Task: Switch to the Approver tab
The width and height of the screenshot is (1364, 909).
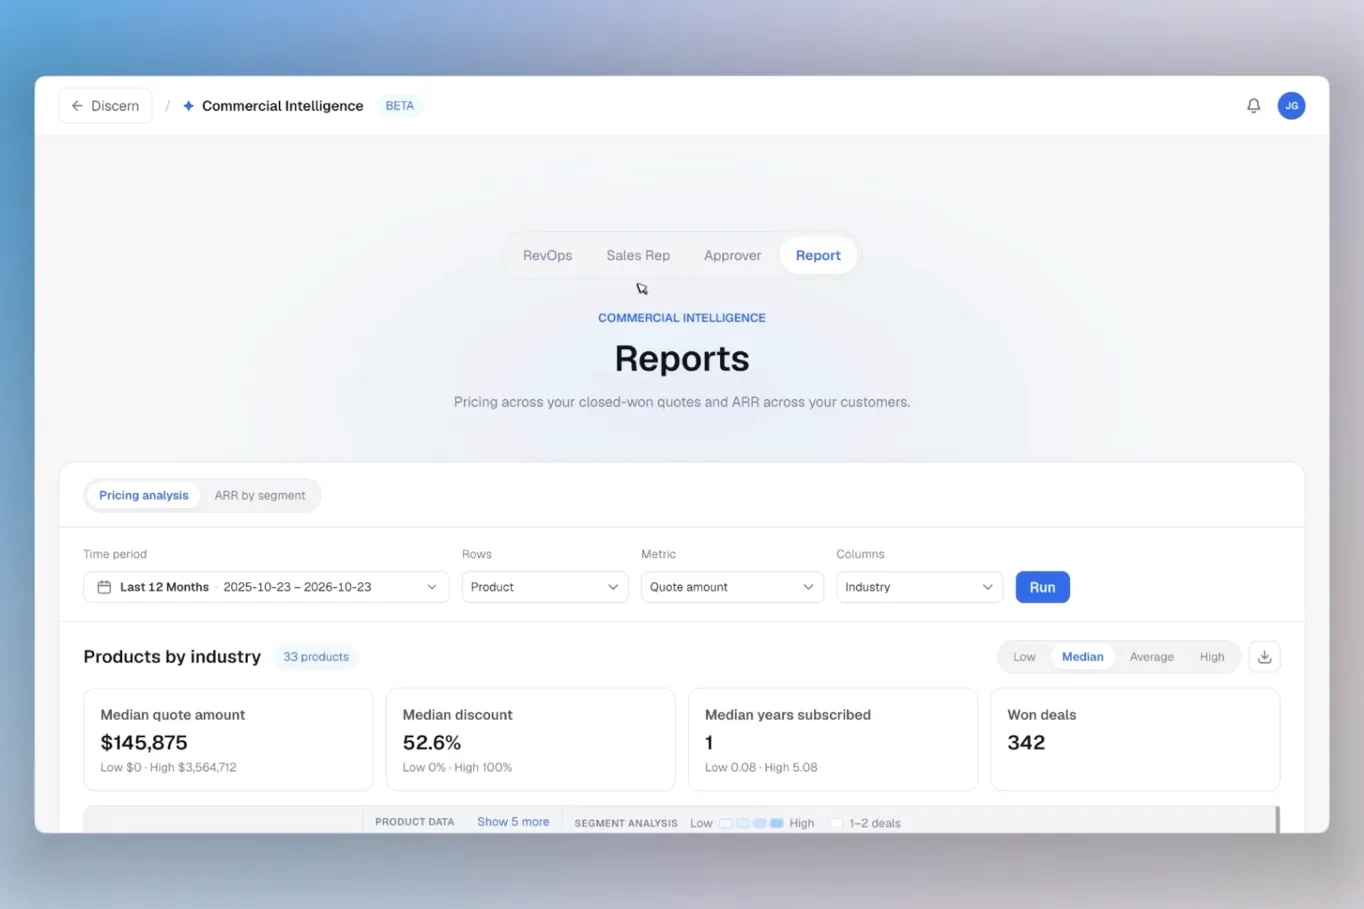Action: coord(732,256)
